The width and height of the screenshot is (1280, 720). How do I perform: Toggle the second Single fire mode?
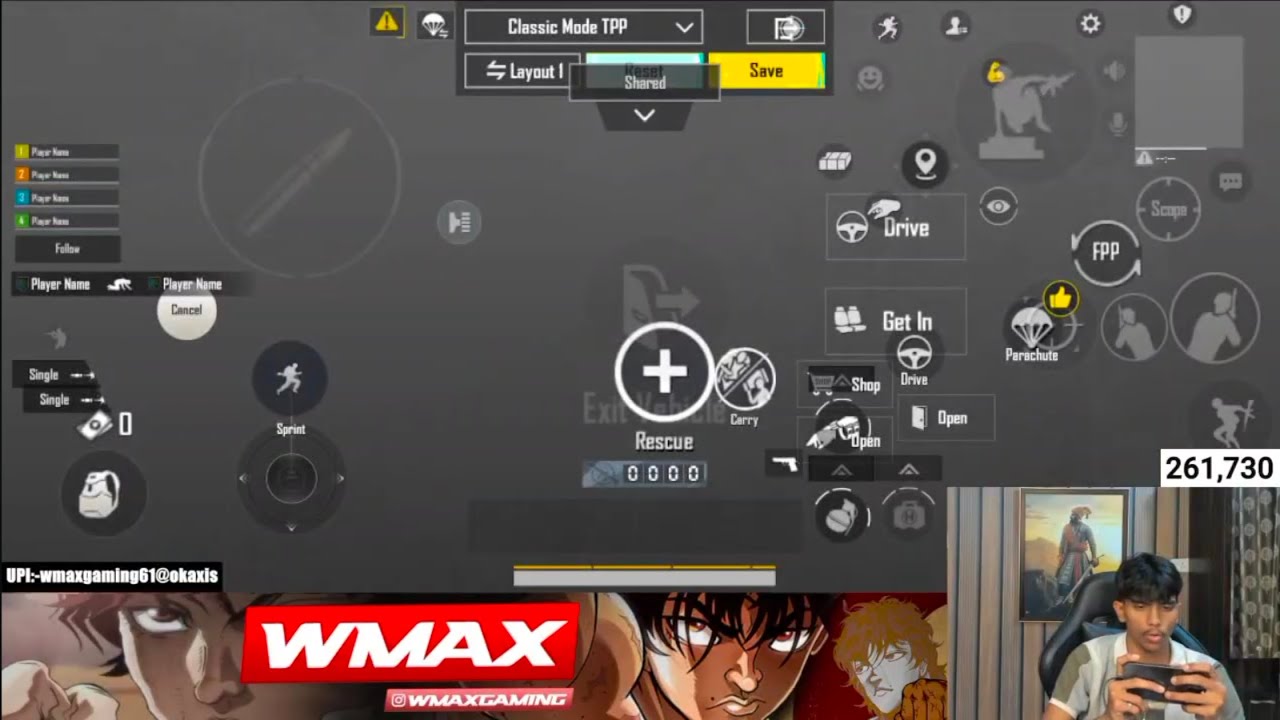65,399
